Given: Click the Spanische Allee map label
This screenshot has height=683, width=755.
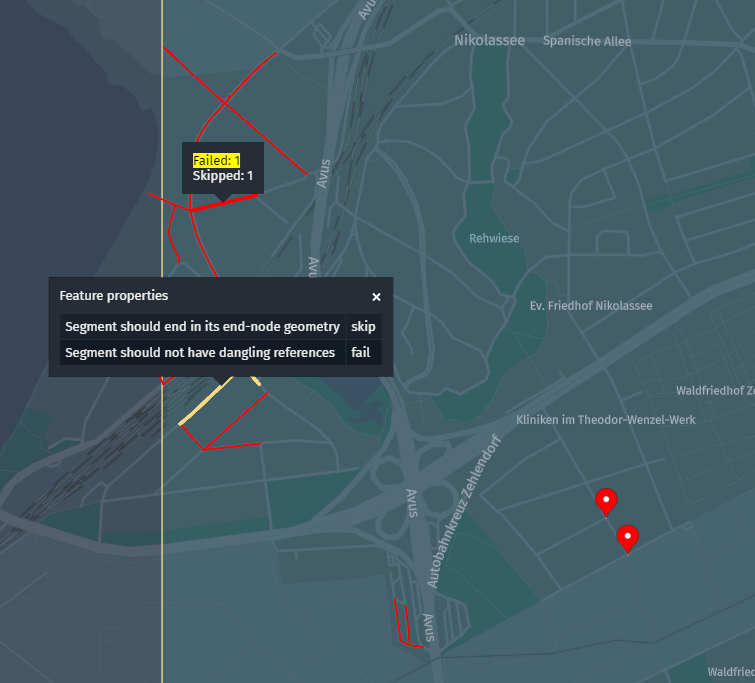Looking at the screenshot, I should 586,41.
